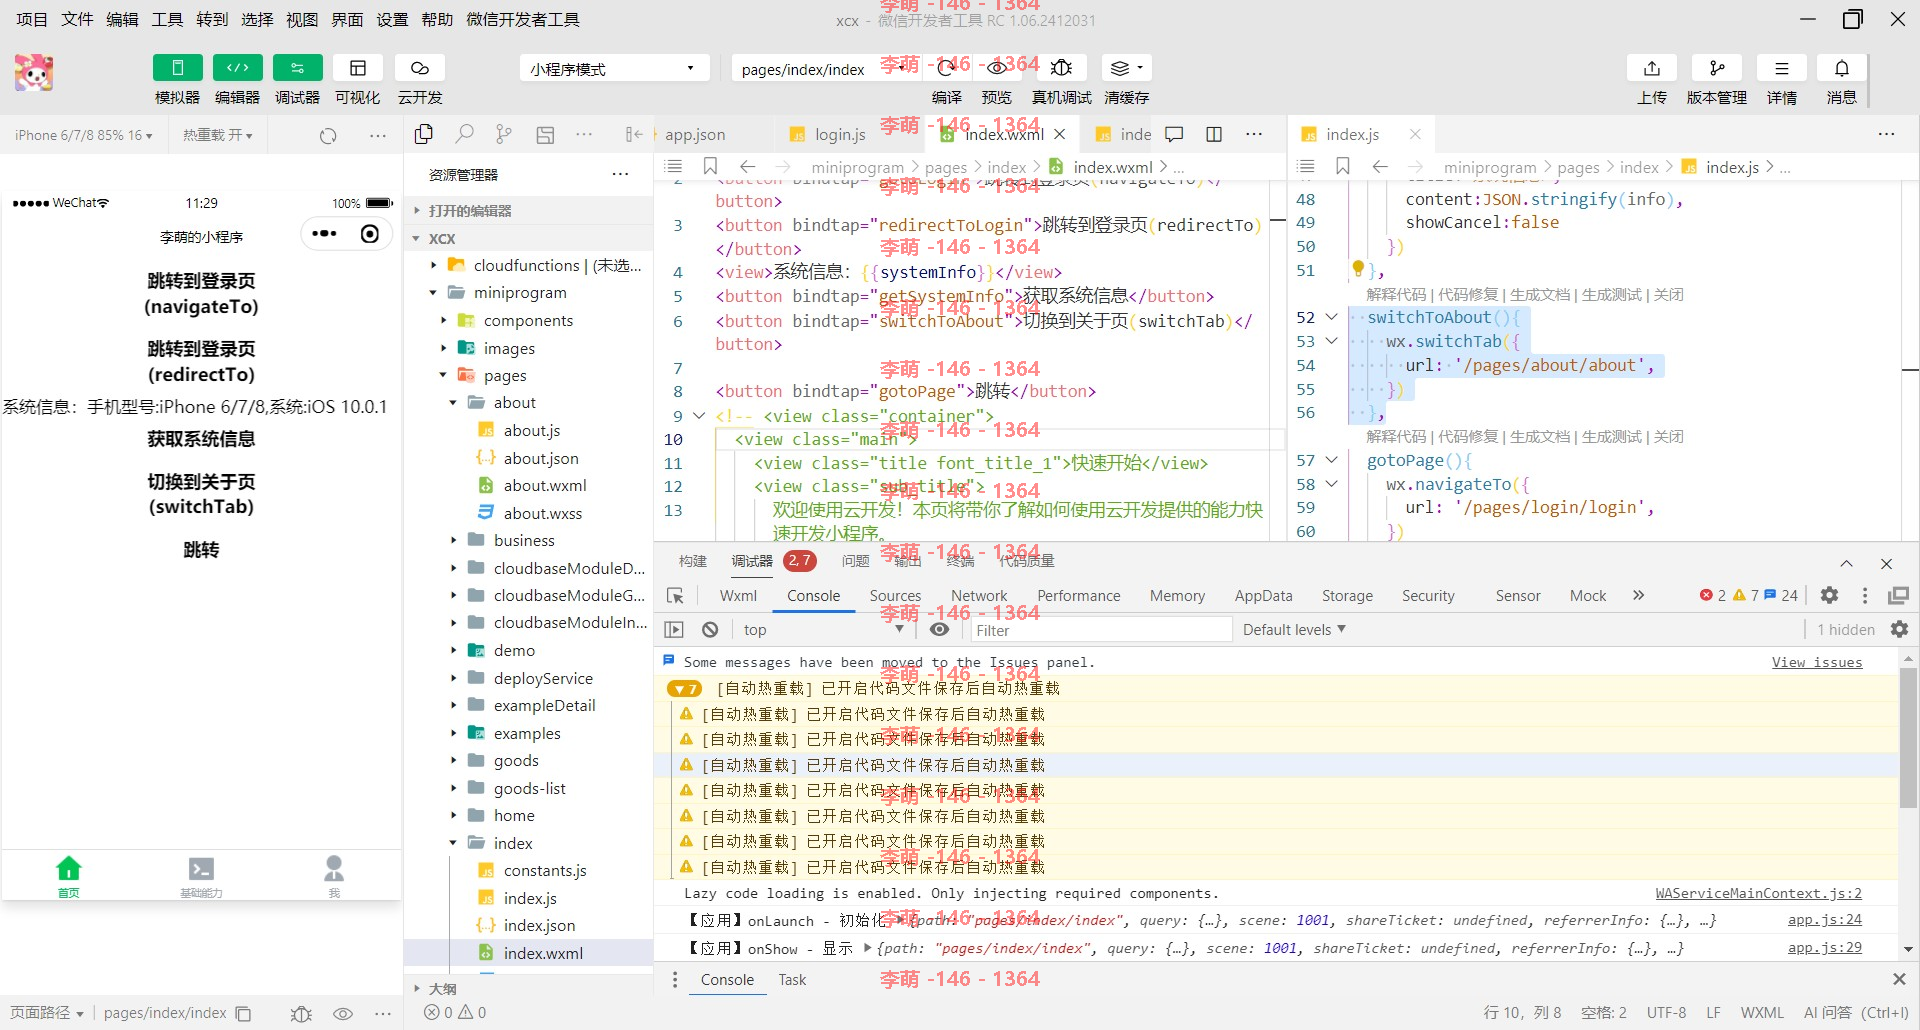Switch to the Sources devtools tab

click(x=895, y=596)
